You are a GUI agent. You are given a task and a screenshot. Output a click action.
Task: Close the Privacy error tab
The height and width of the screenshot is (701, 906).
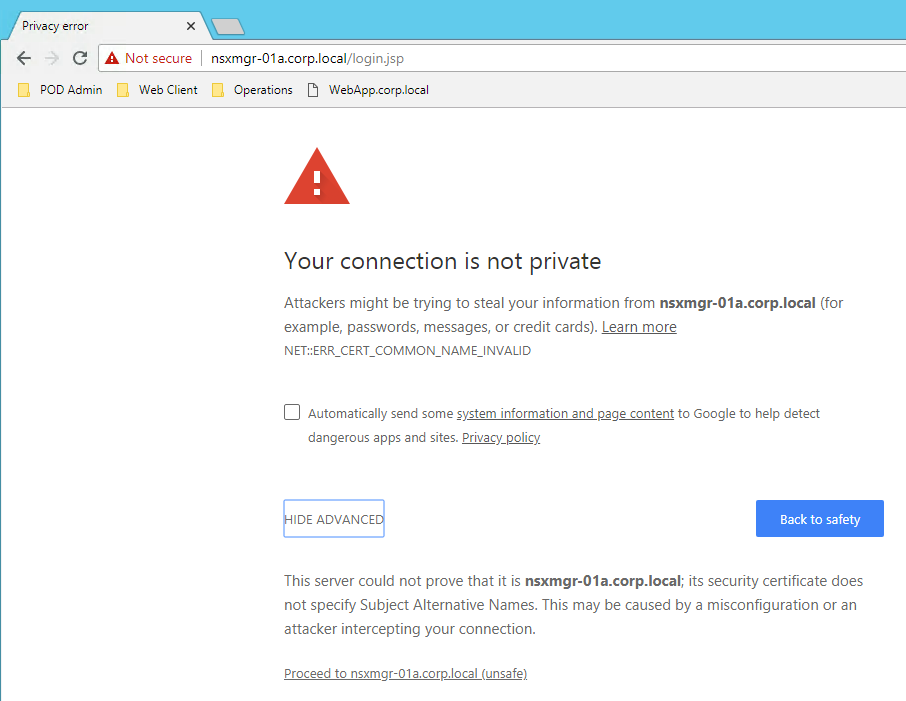coord(191,26)
